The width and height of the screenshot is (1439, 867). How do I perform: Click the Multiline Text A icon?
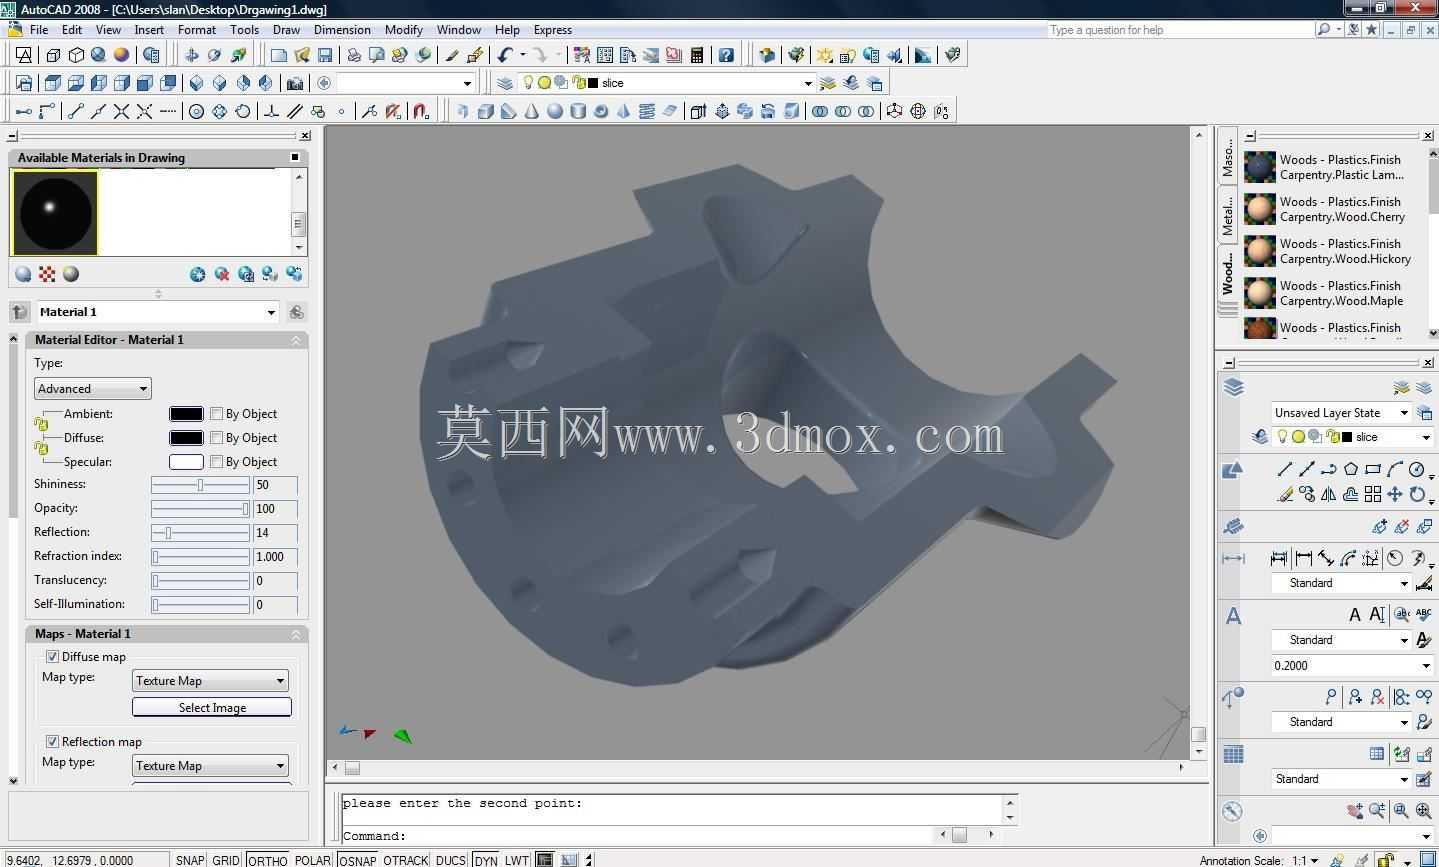point(1355,615)
